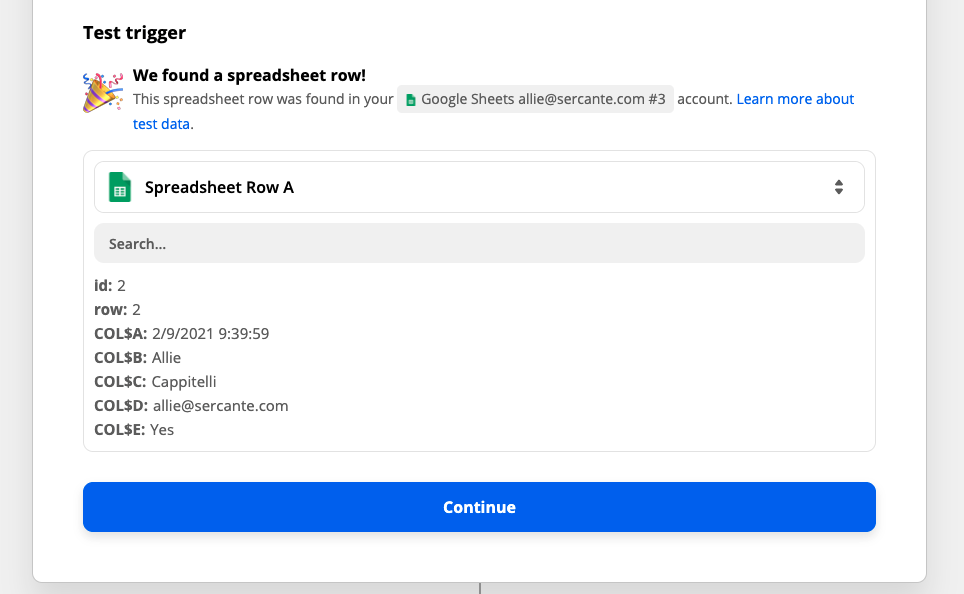This screenshot has width=964, height=594.
Task: Click the up-down chevron on the row selector
Action: 839,187
